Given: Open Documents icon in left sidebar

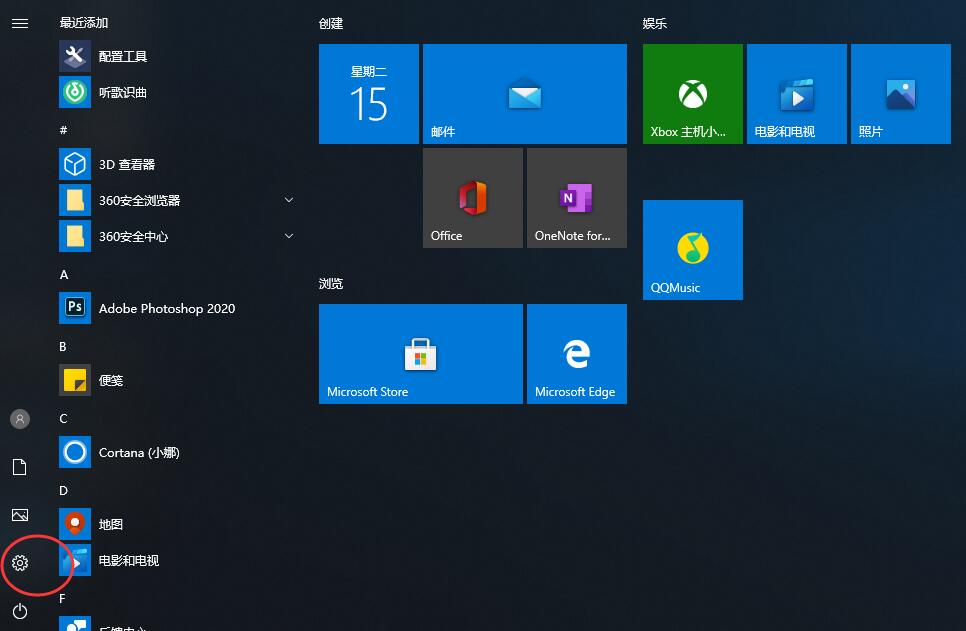Looking at the screenshot, I should tap(19, 467).
